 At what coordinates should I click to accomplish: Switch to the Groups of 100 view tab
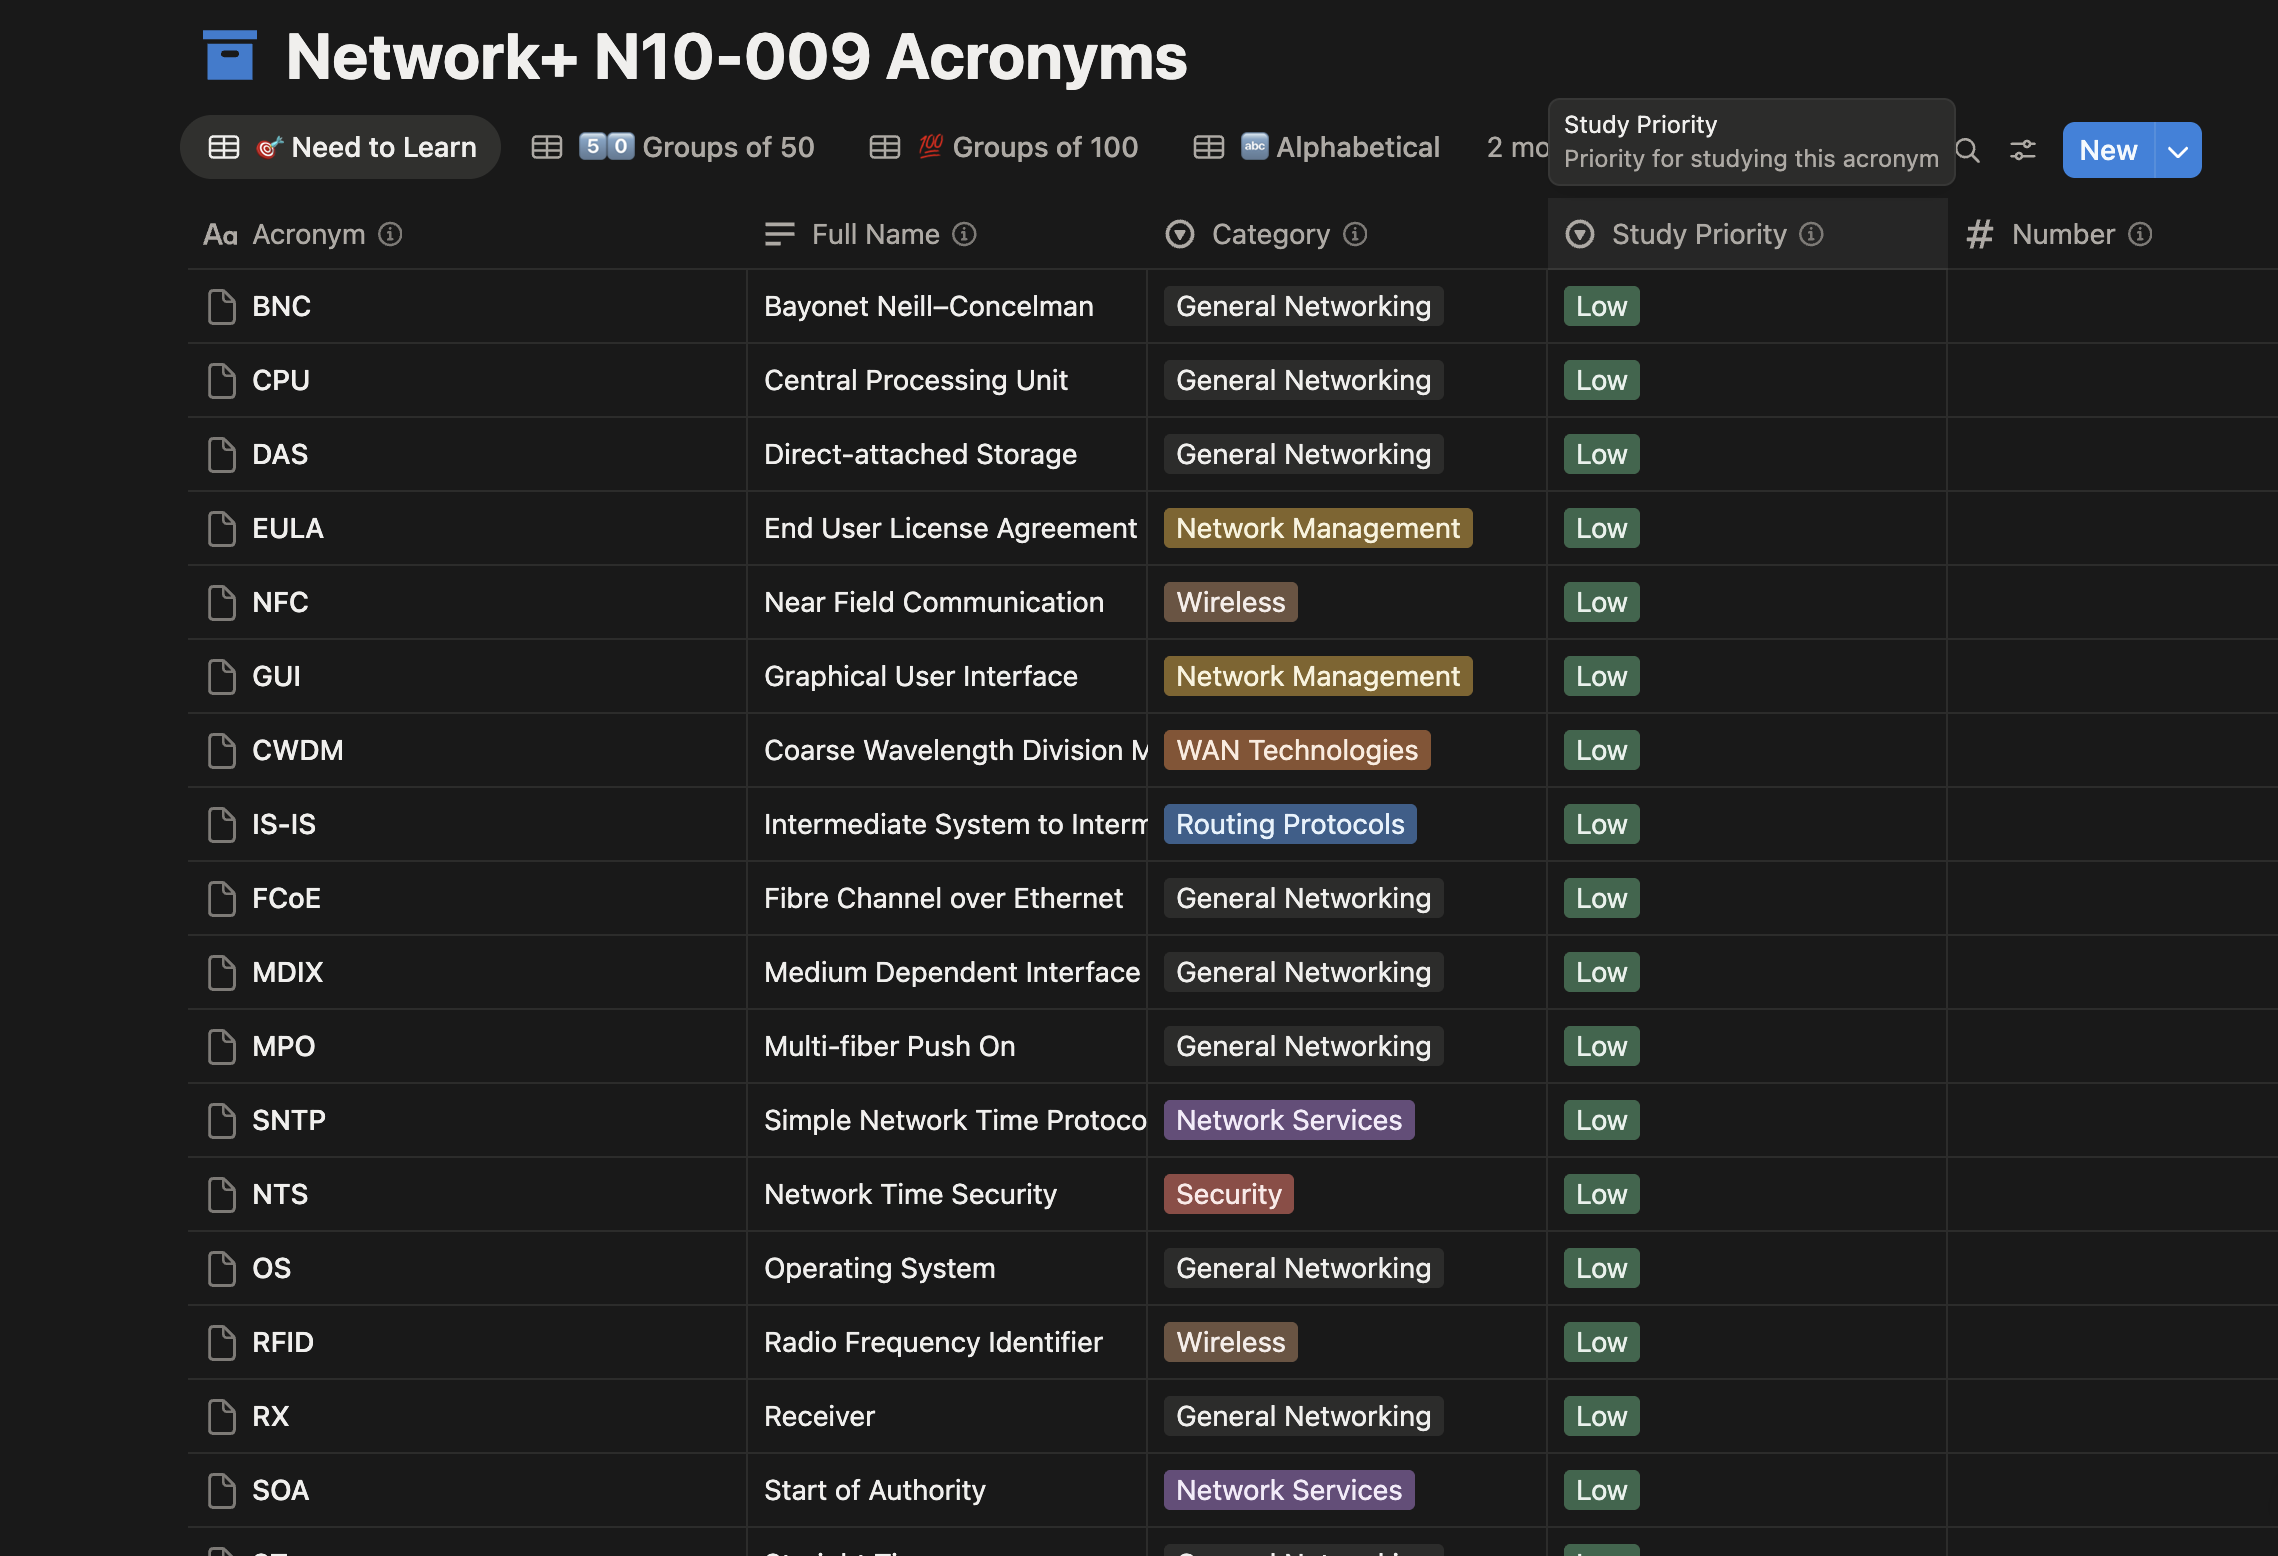pyautogui.click(x=1003, y=147)
